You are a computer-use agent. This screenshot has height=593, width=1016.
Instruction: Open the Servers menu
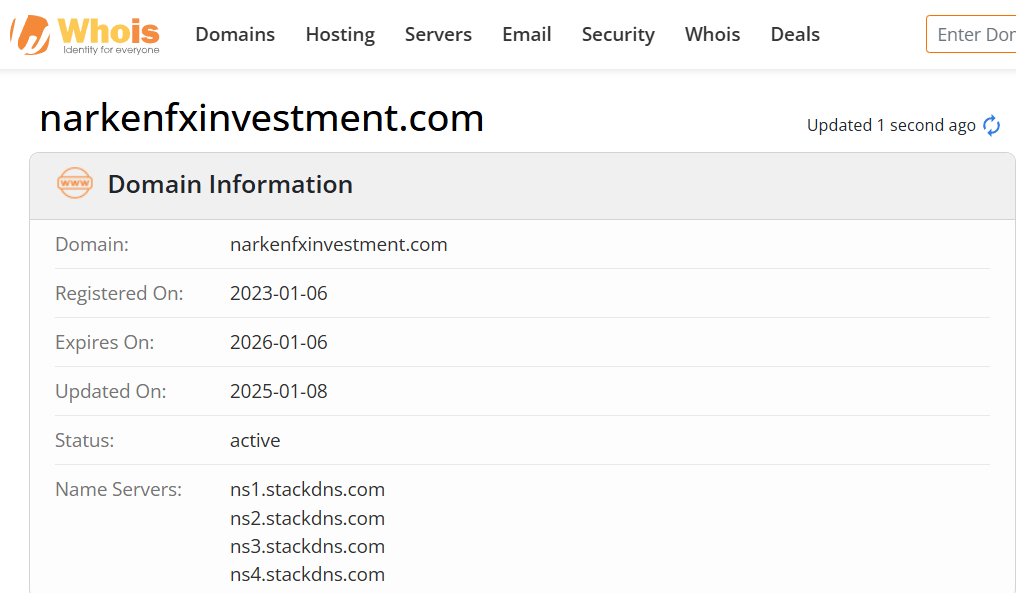(438, 34)
